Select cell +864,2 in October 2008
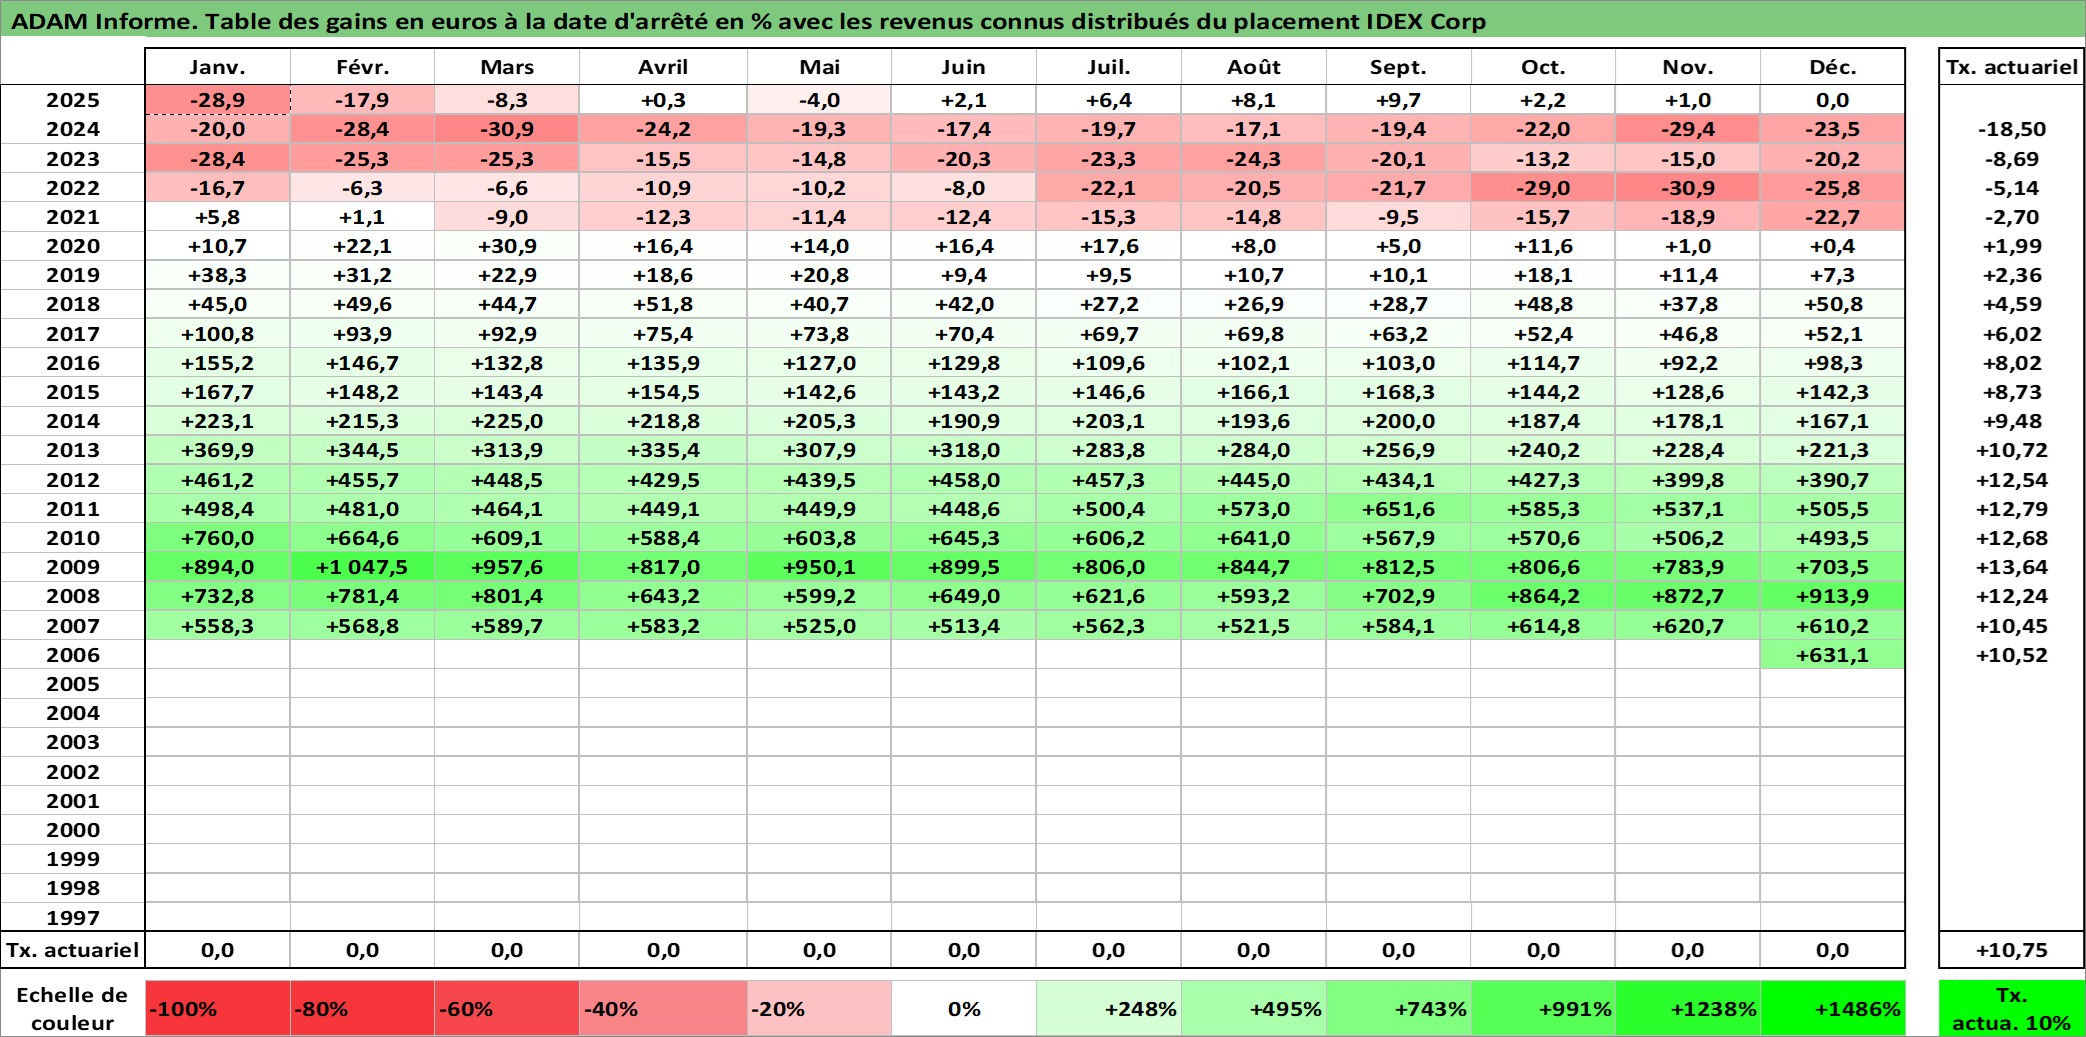The image size is (2086, 1037). tap(1543, 596)
